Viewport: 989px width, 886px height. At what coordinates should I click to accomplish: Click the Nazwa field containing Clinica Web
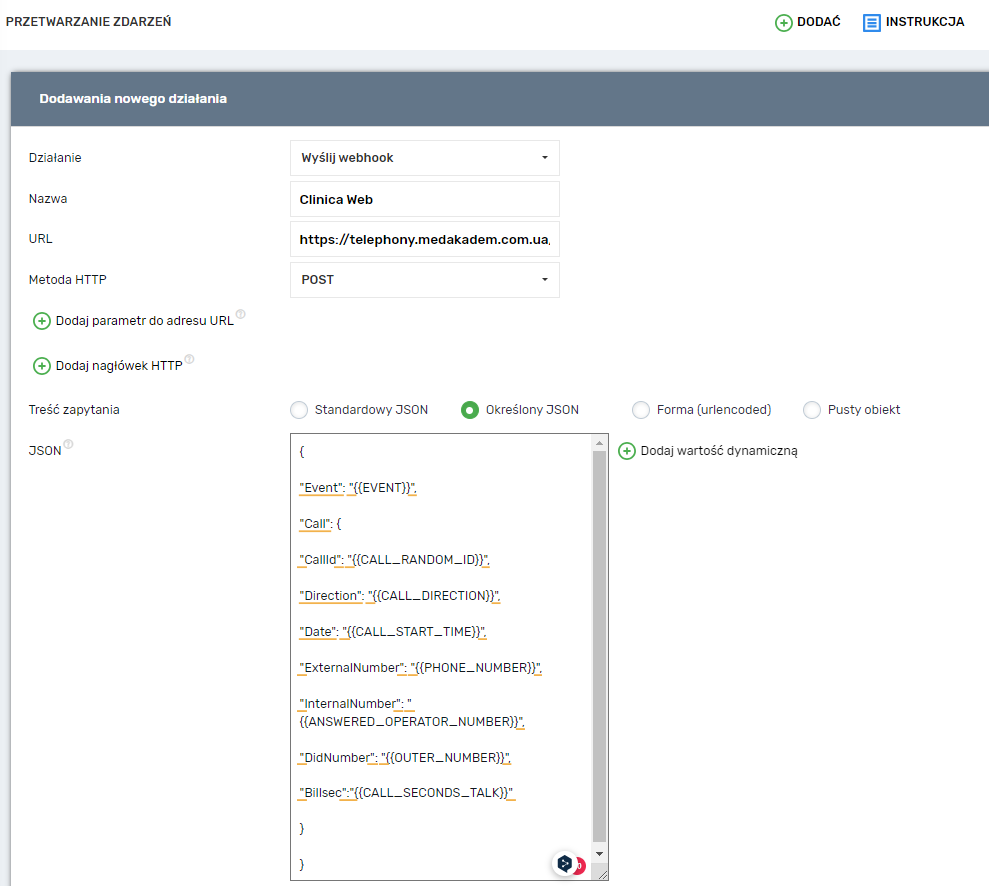pos(424,199)
